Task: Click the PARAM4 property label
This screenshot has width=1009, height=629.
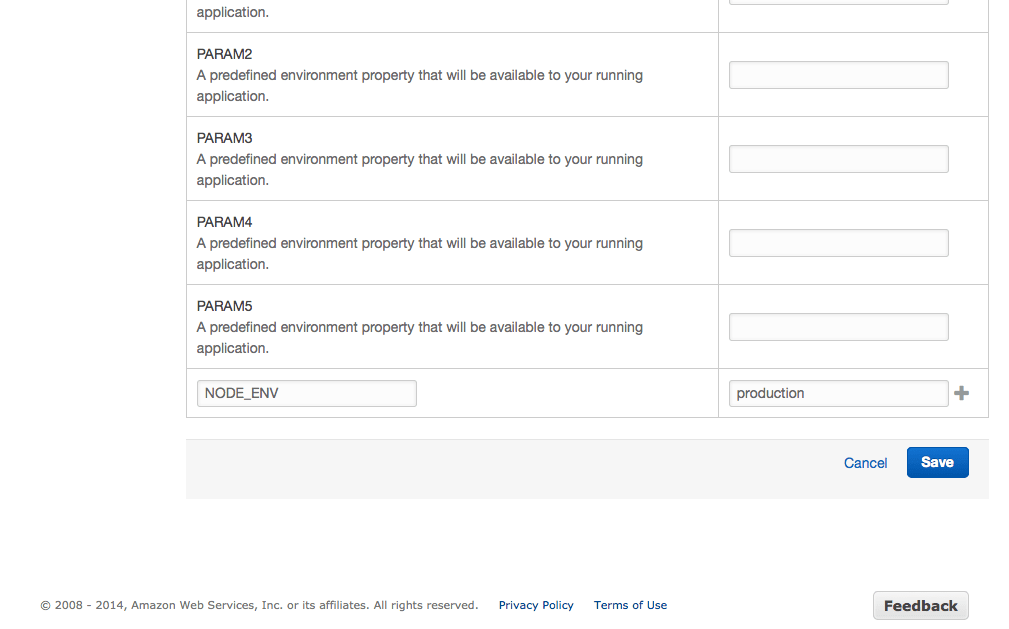Action: pyautogui.click(x=224, y=222)
